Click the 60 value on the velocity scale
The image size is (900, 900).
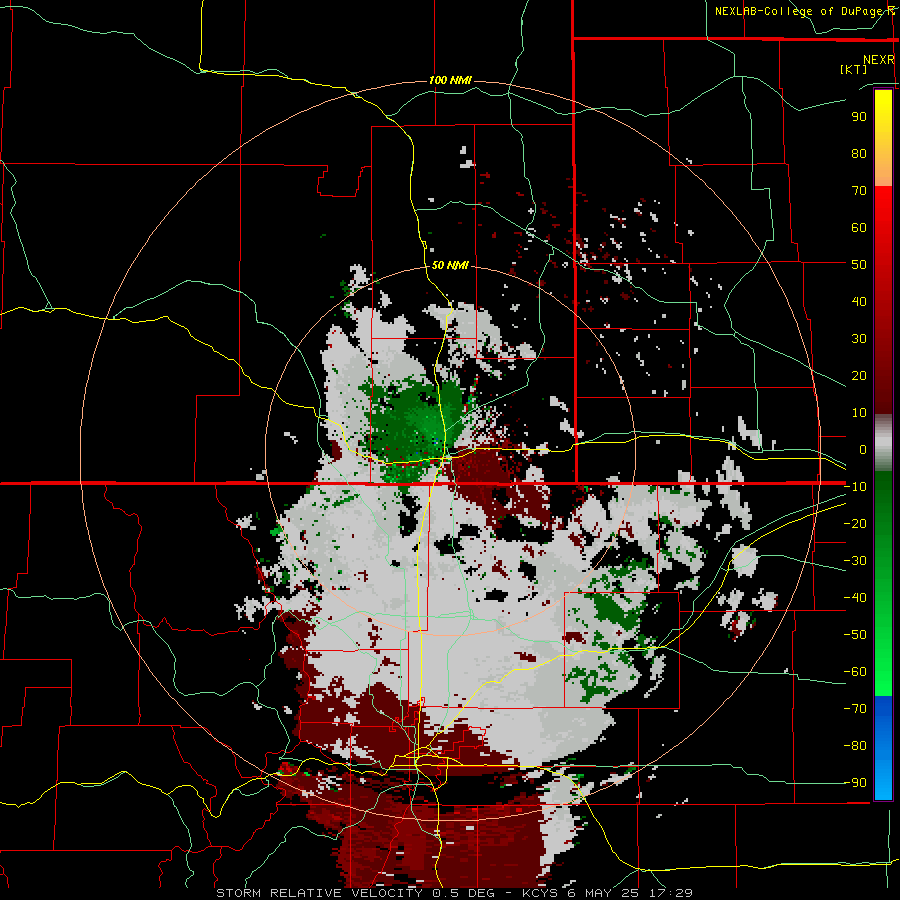point(859,227)
